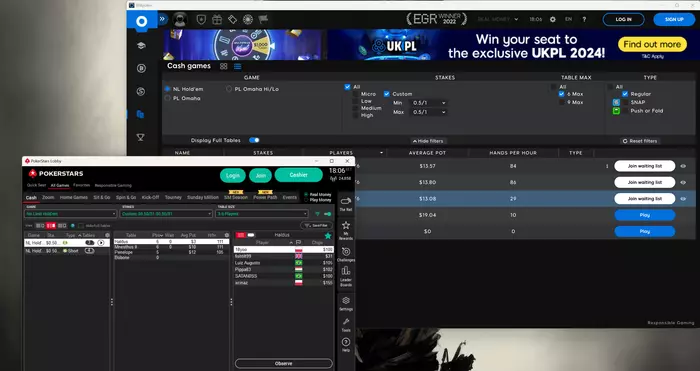Open the gift box promotions icon
This screenshot has height=371, width=700.
[x=217, y=20]
